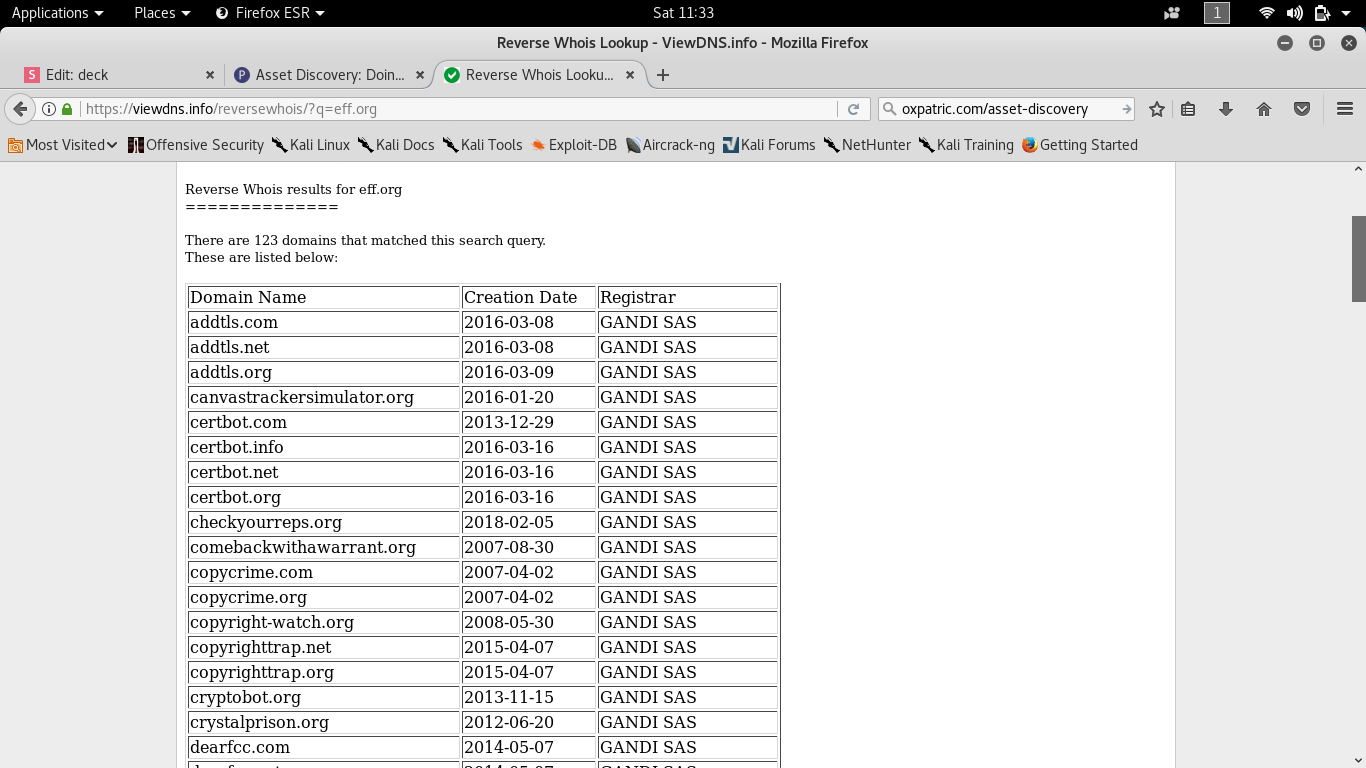Click the workspace switcher '1' indicator
The height and width of the screenshot is (768, 1366).
pyautogui.click(x=1217, y=13)
